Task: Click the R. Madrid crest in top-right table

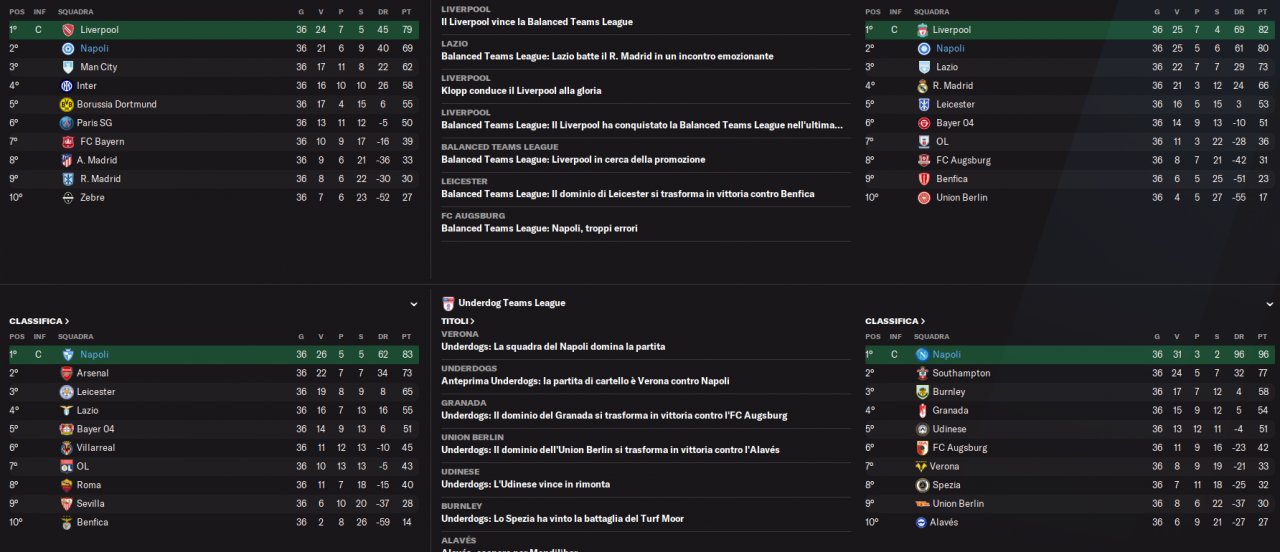Action: coord(922,86)
